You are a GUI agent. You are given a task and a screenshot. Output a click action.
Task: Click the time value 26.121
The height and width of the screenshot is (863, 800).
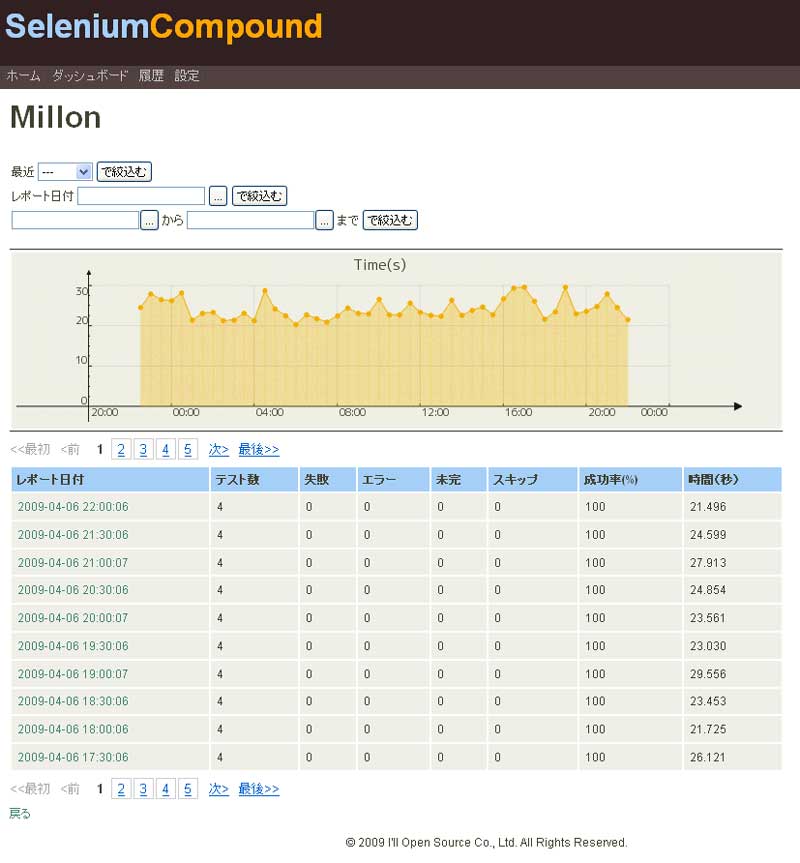[x=708, y=757]
